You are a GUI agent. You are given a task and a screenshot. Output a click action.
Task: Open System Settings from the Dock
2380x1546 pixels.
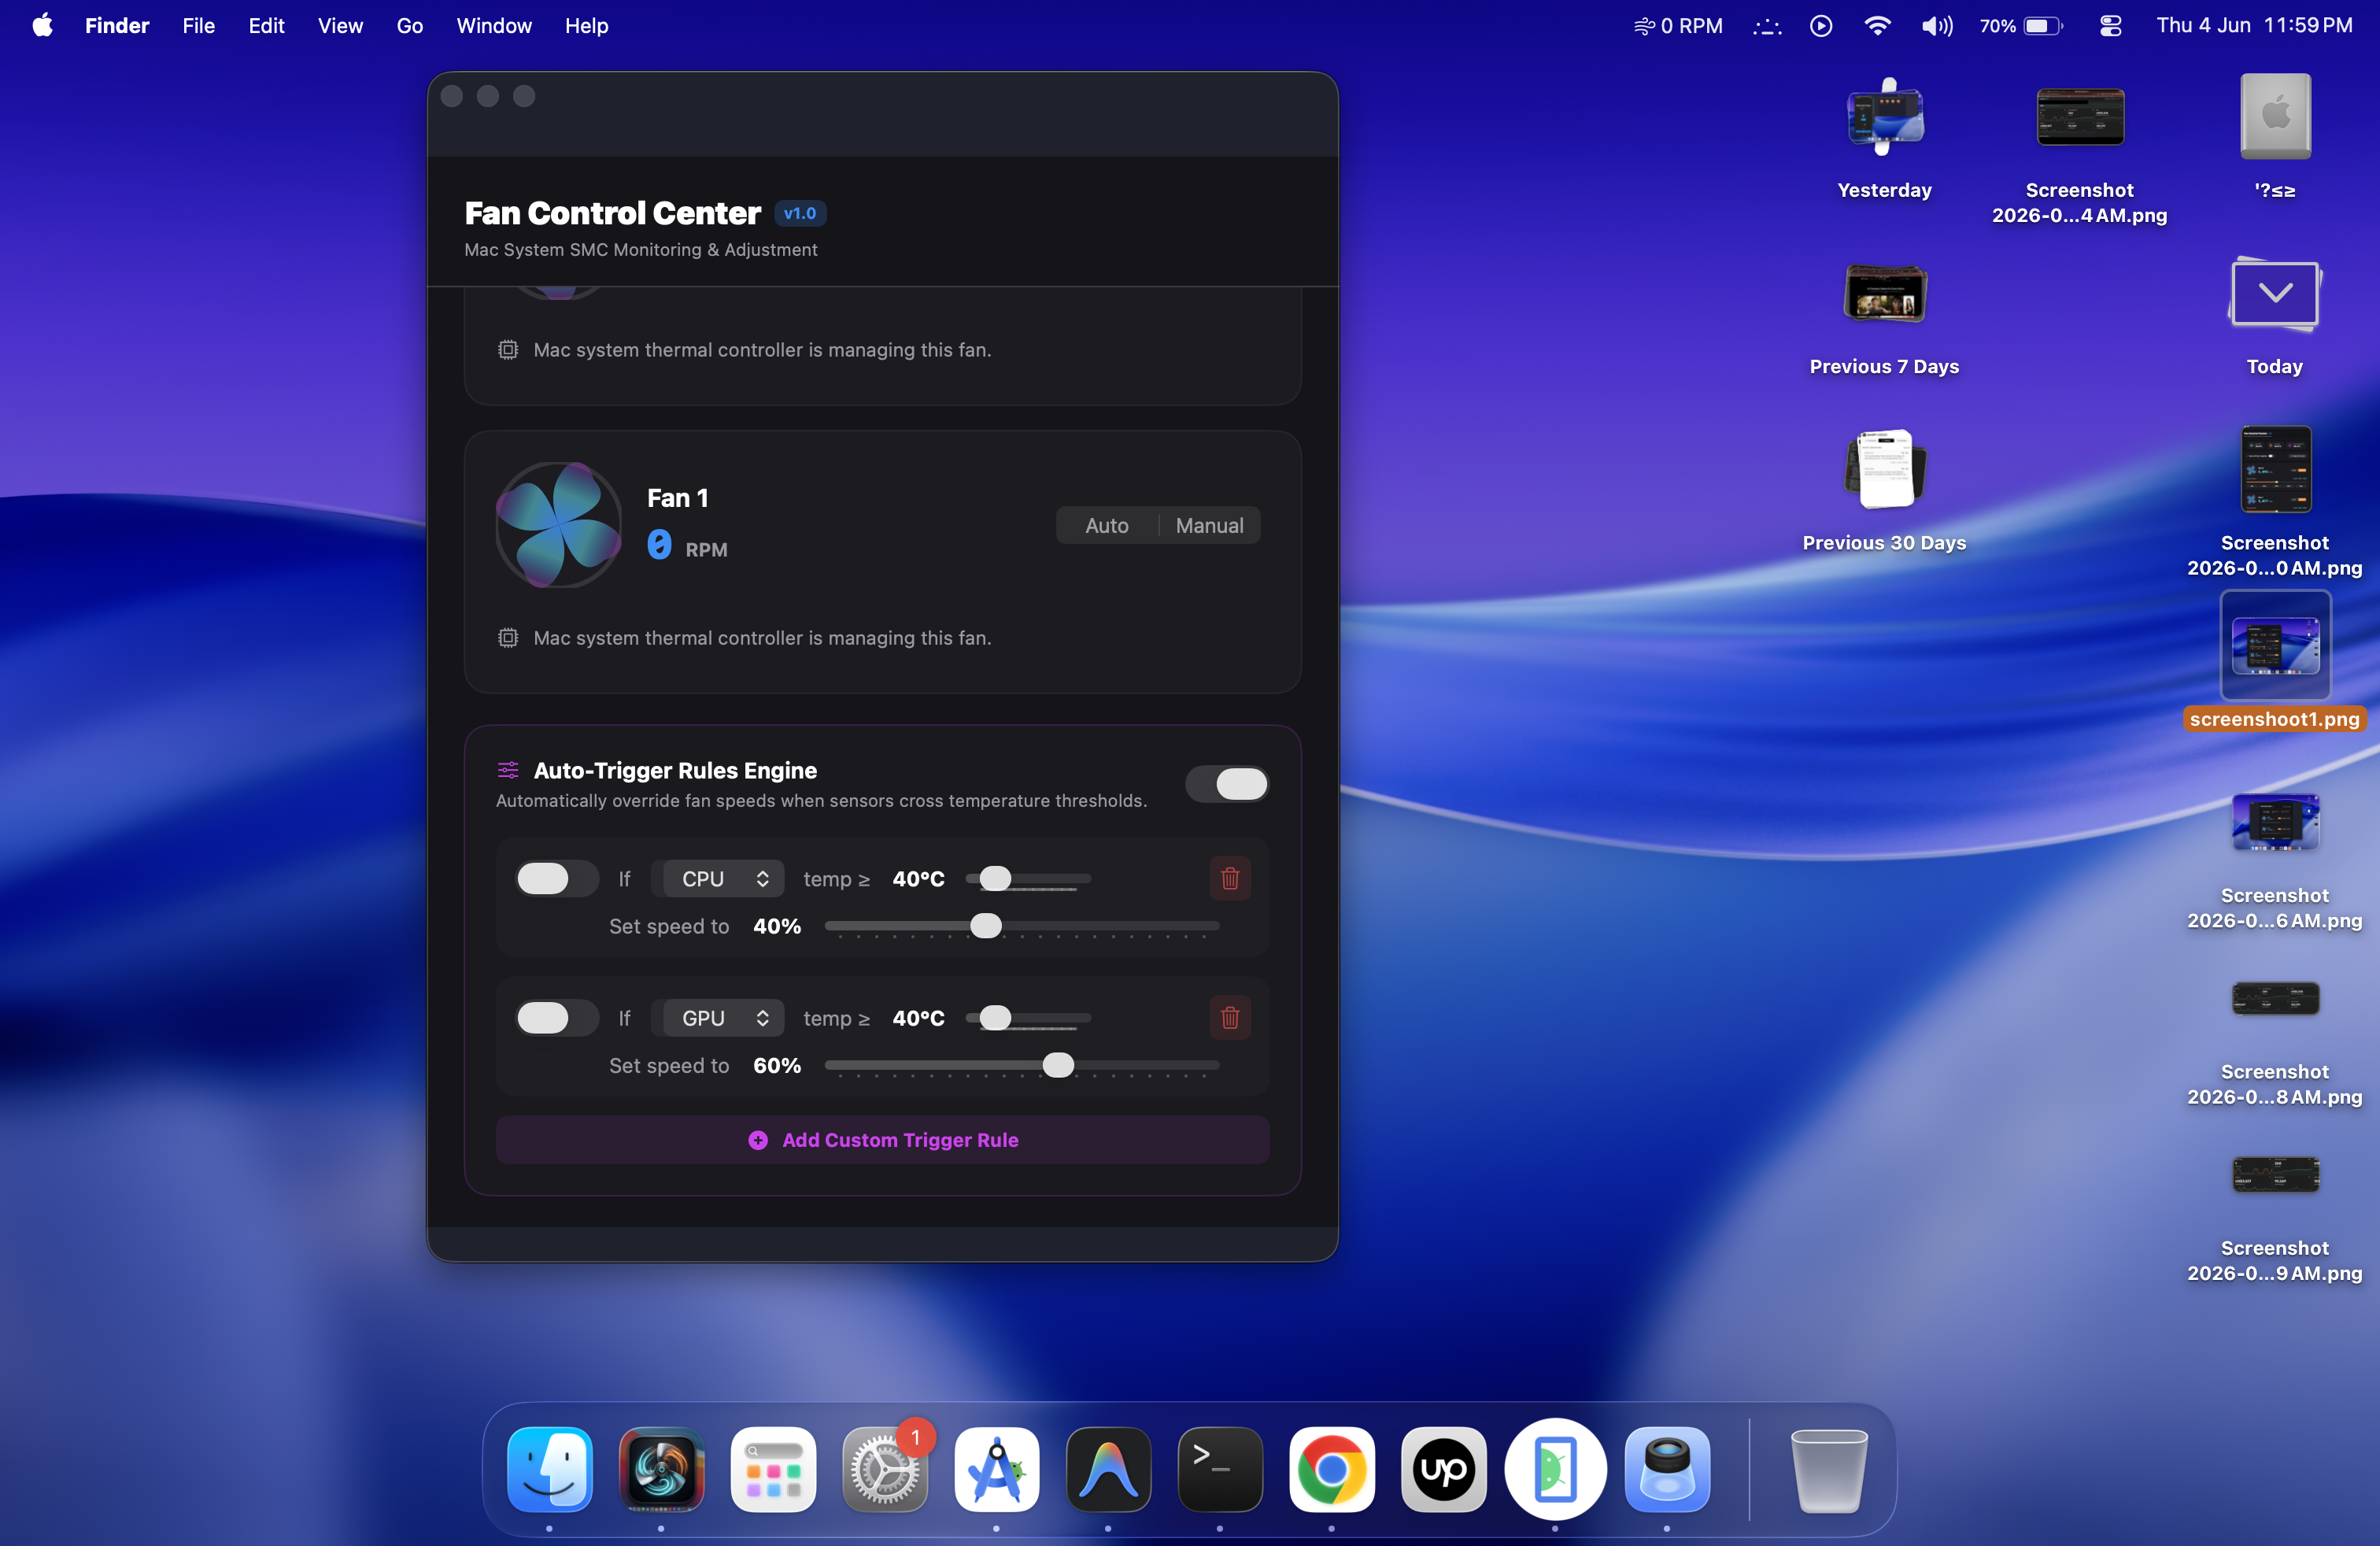coord(885,1469)
